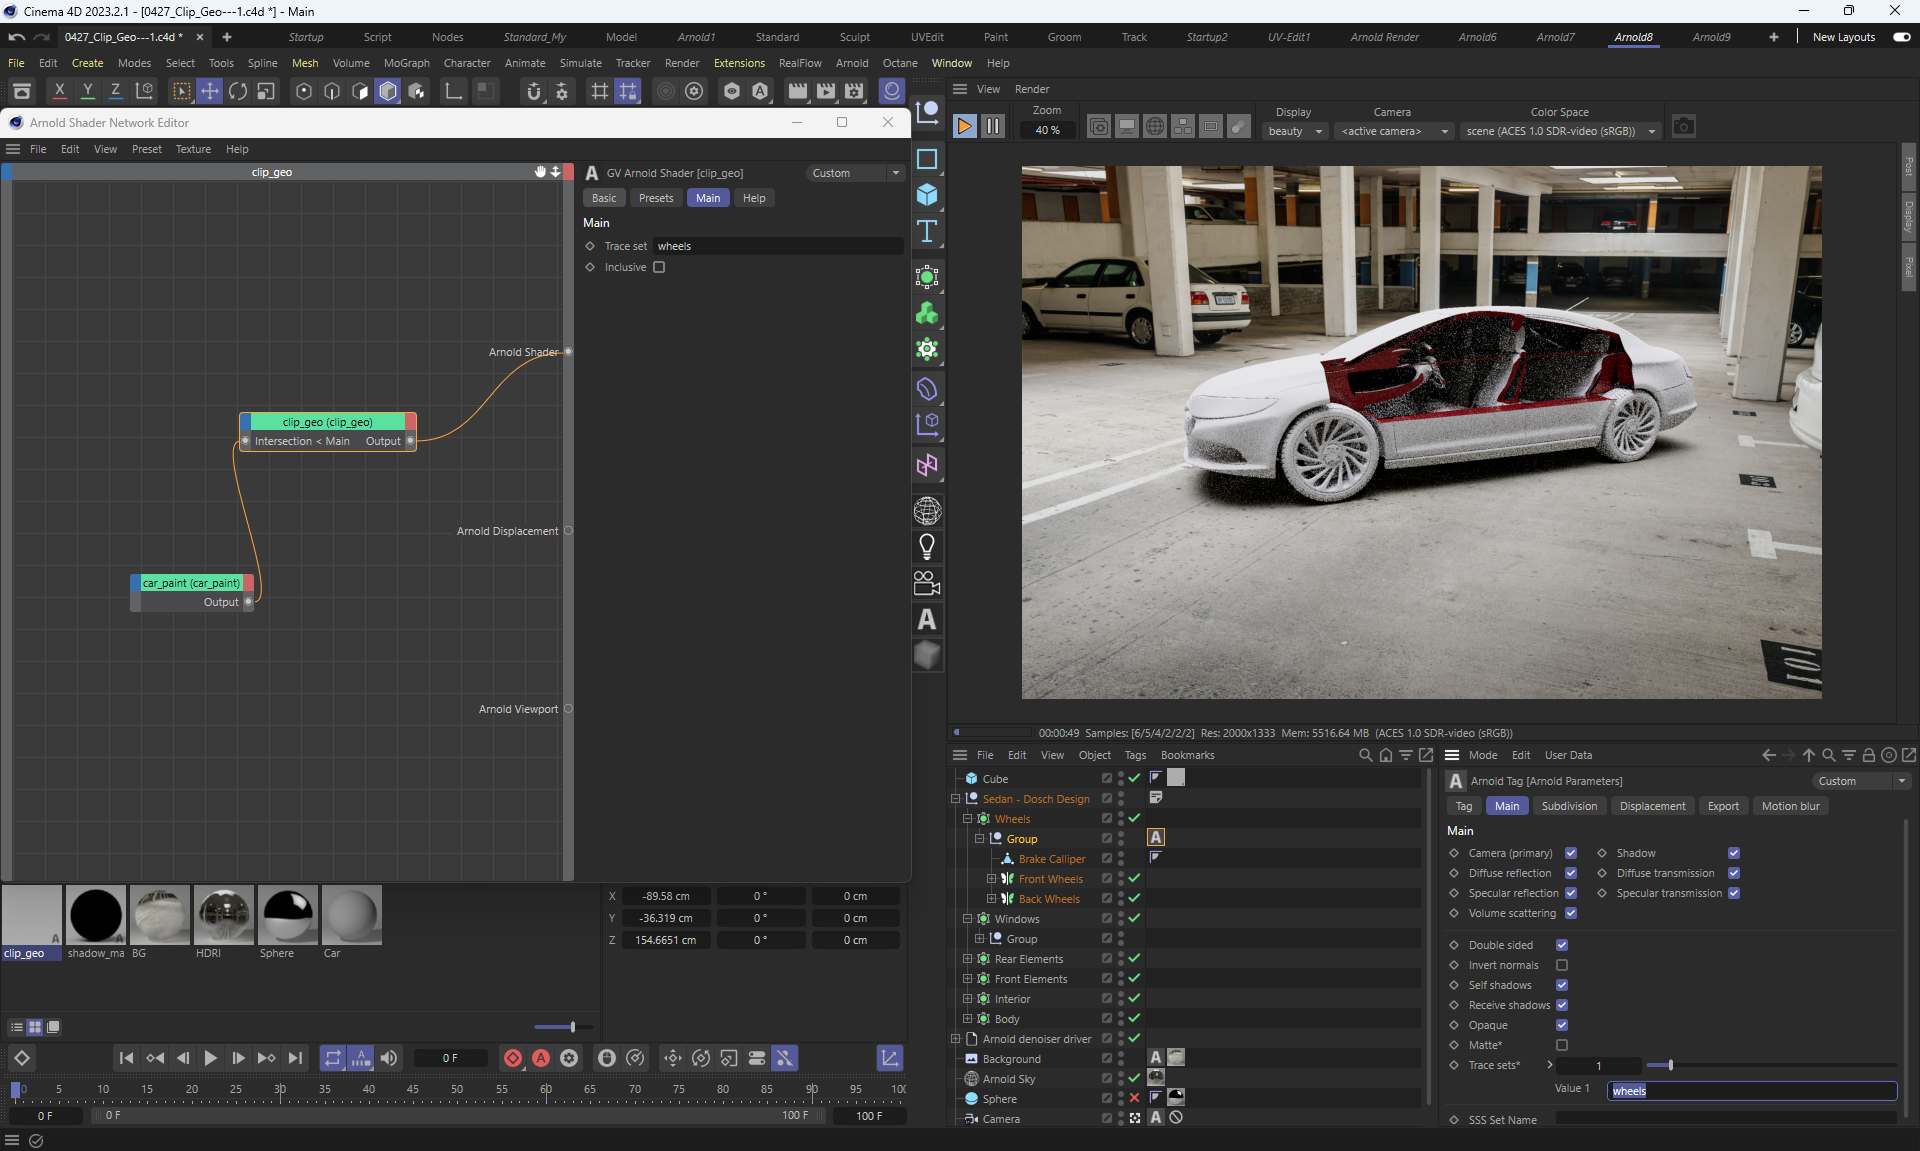This screenshot has width=1920, height=1151.
Task: Pause the IPR render
Action: coord(992,126)
